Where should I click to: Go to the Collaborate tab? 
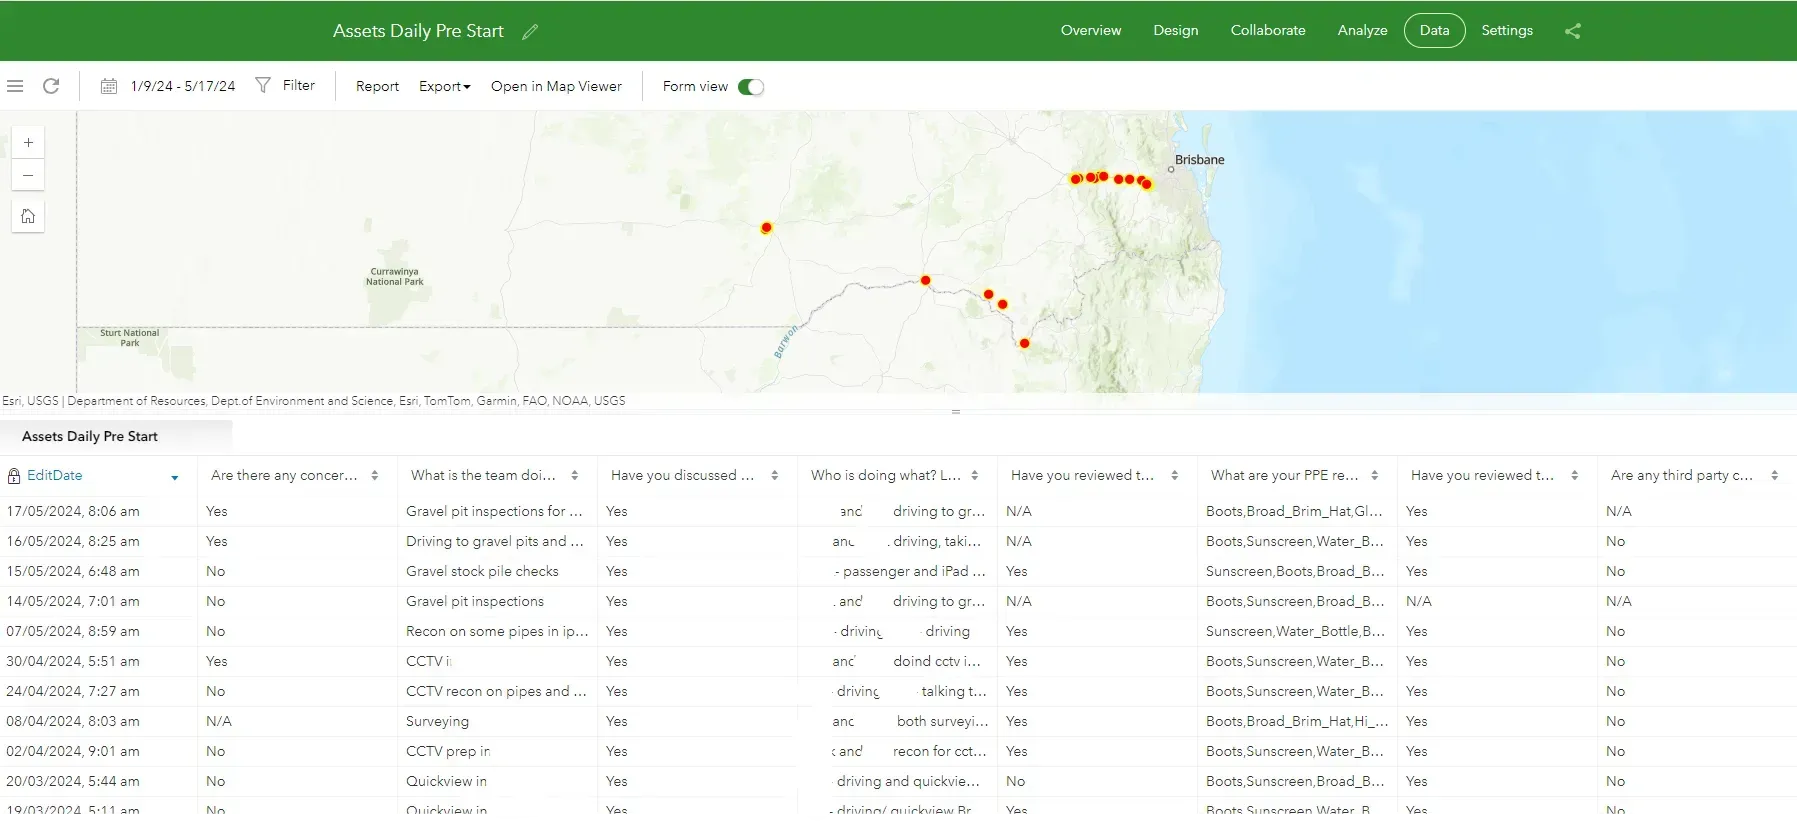(x=1267, y=31)
